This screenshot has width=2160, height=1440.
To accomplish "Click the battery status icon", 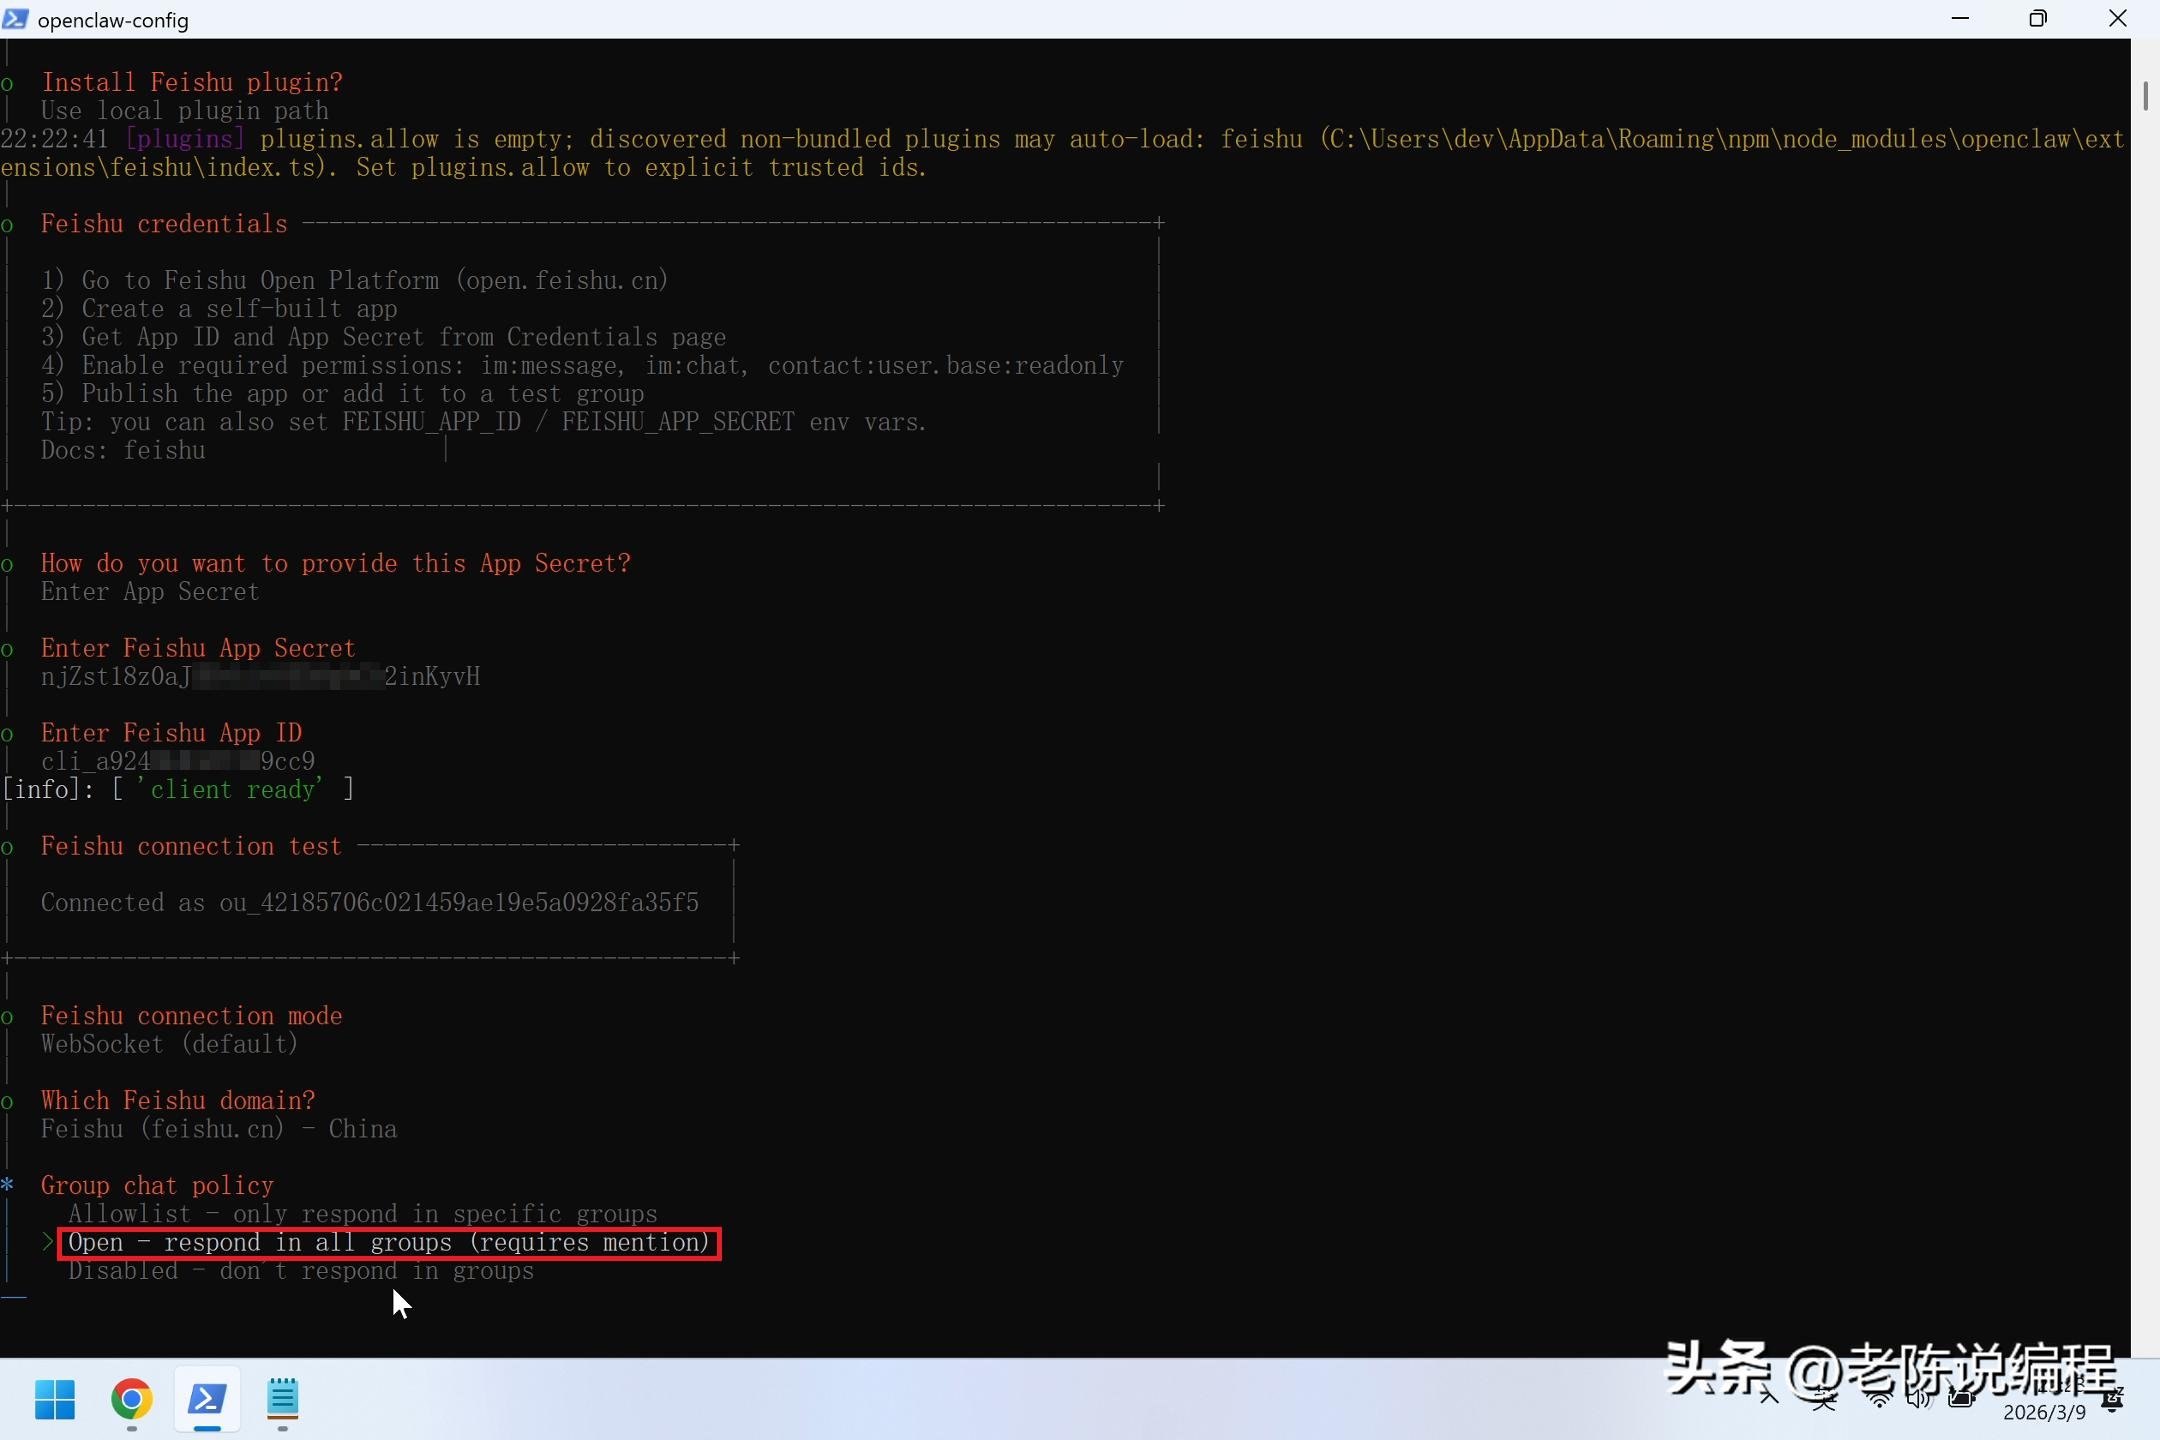I will (1961, 1398).
